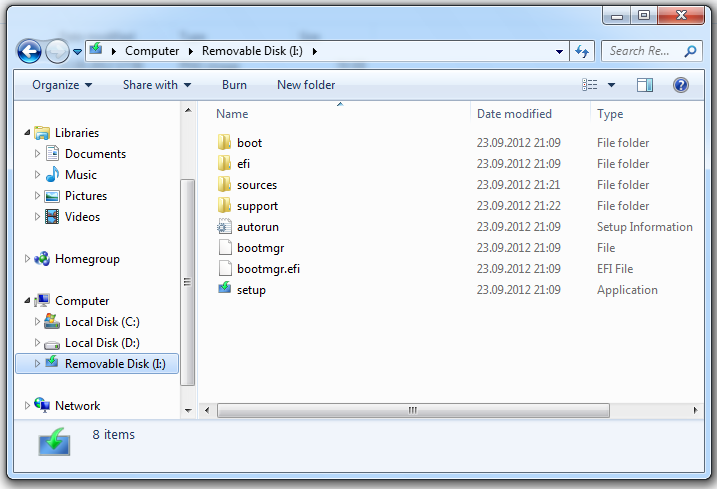Focus the Search Removable Disk box
Image resolution: width=717 pixels, height=489 pixels.
(652, 51)
